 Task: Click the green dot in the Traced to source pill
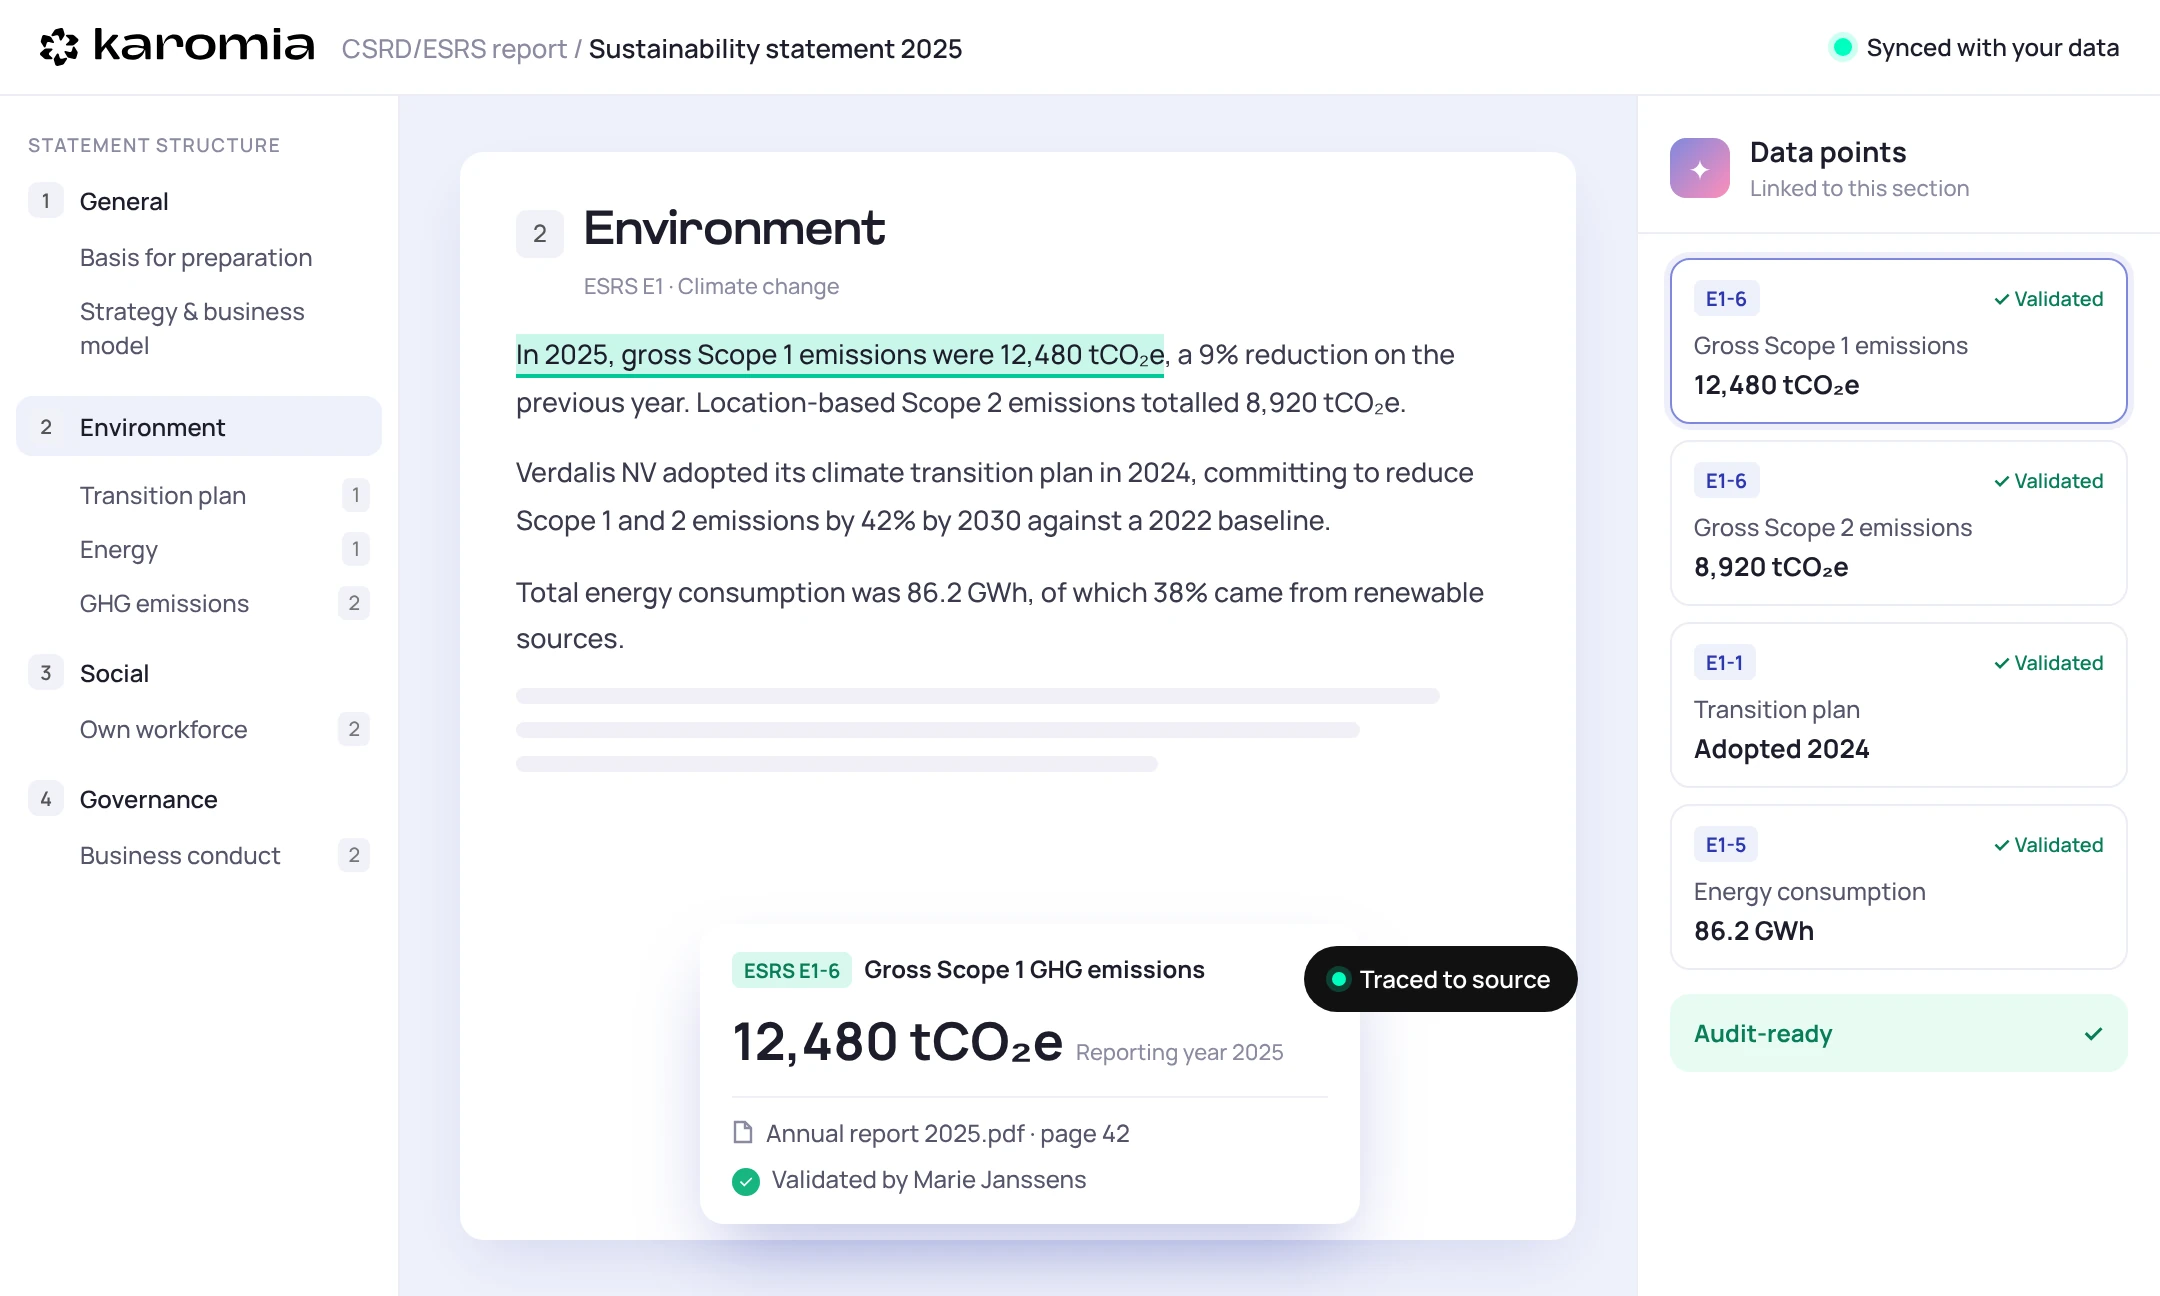(1338, 979)
